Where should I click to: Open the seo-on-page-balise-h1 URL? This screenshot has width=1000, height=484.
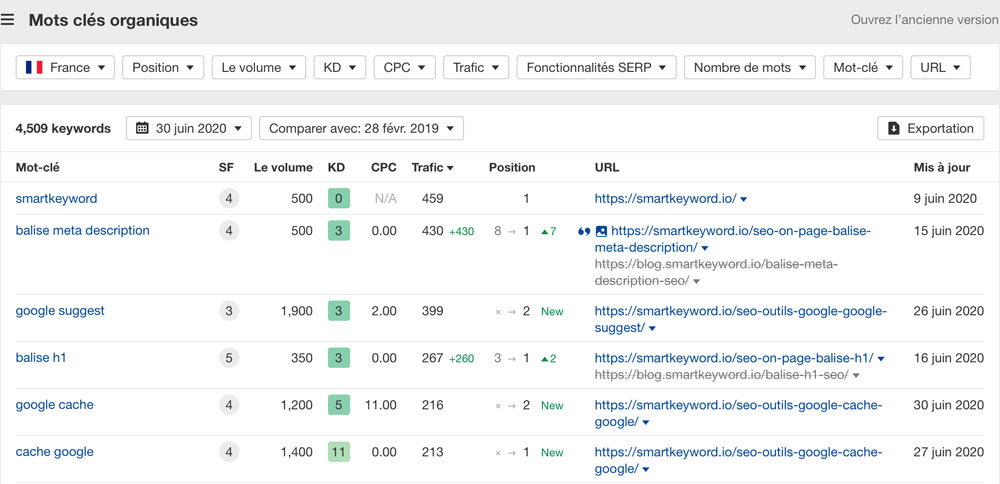pyautogui.click(x=734, y=358)
